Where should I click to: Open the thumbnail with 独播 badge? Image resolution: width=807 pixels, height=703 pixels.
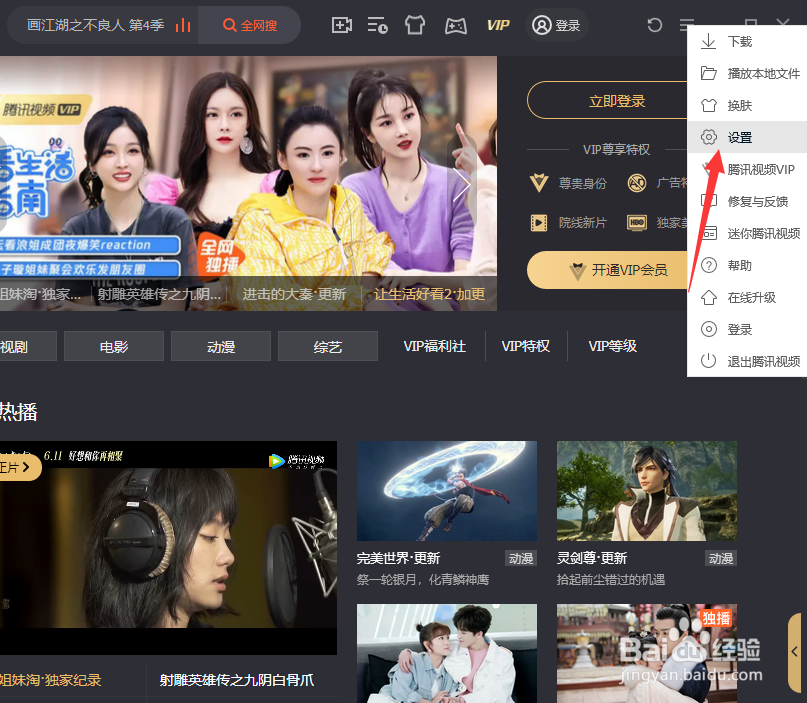point(647,654)
